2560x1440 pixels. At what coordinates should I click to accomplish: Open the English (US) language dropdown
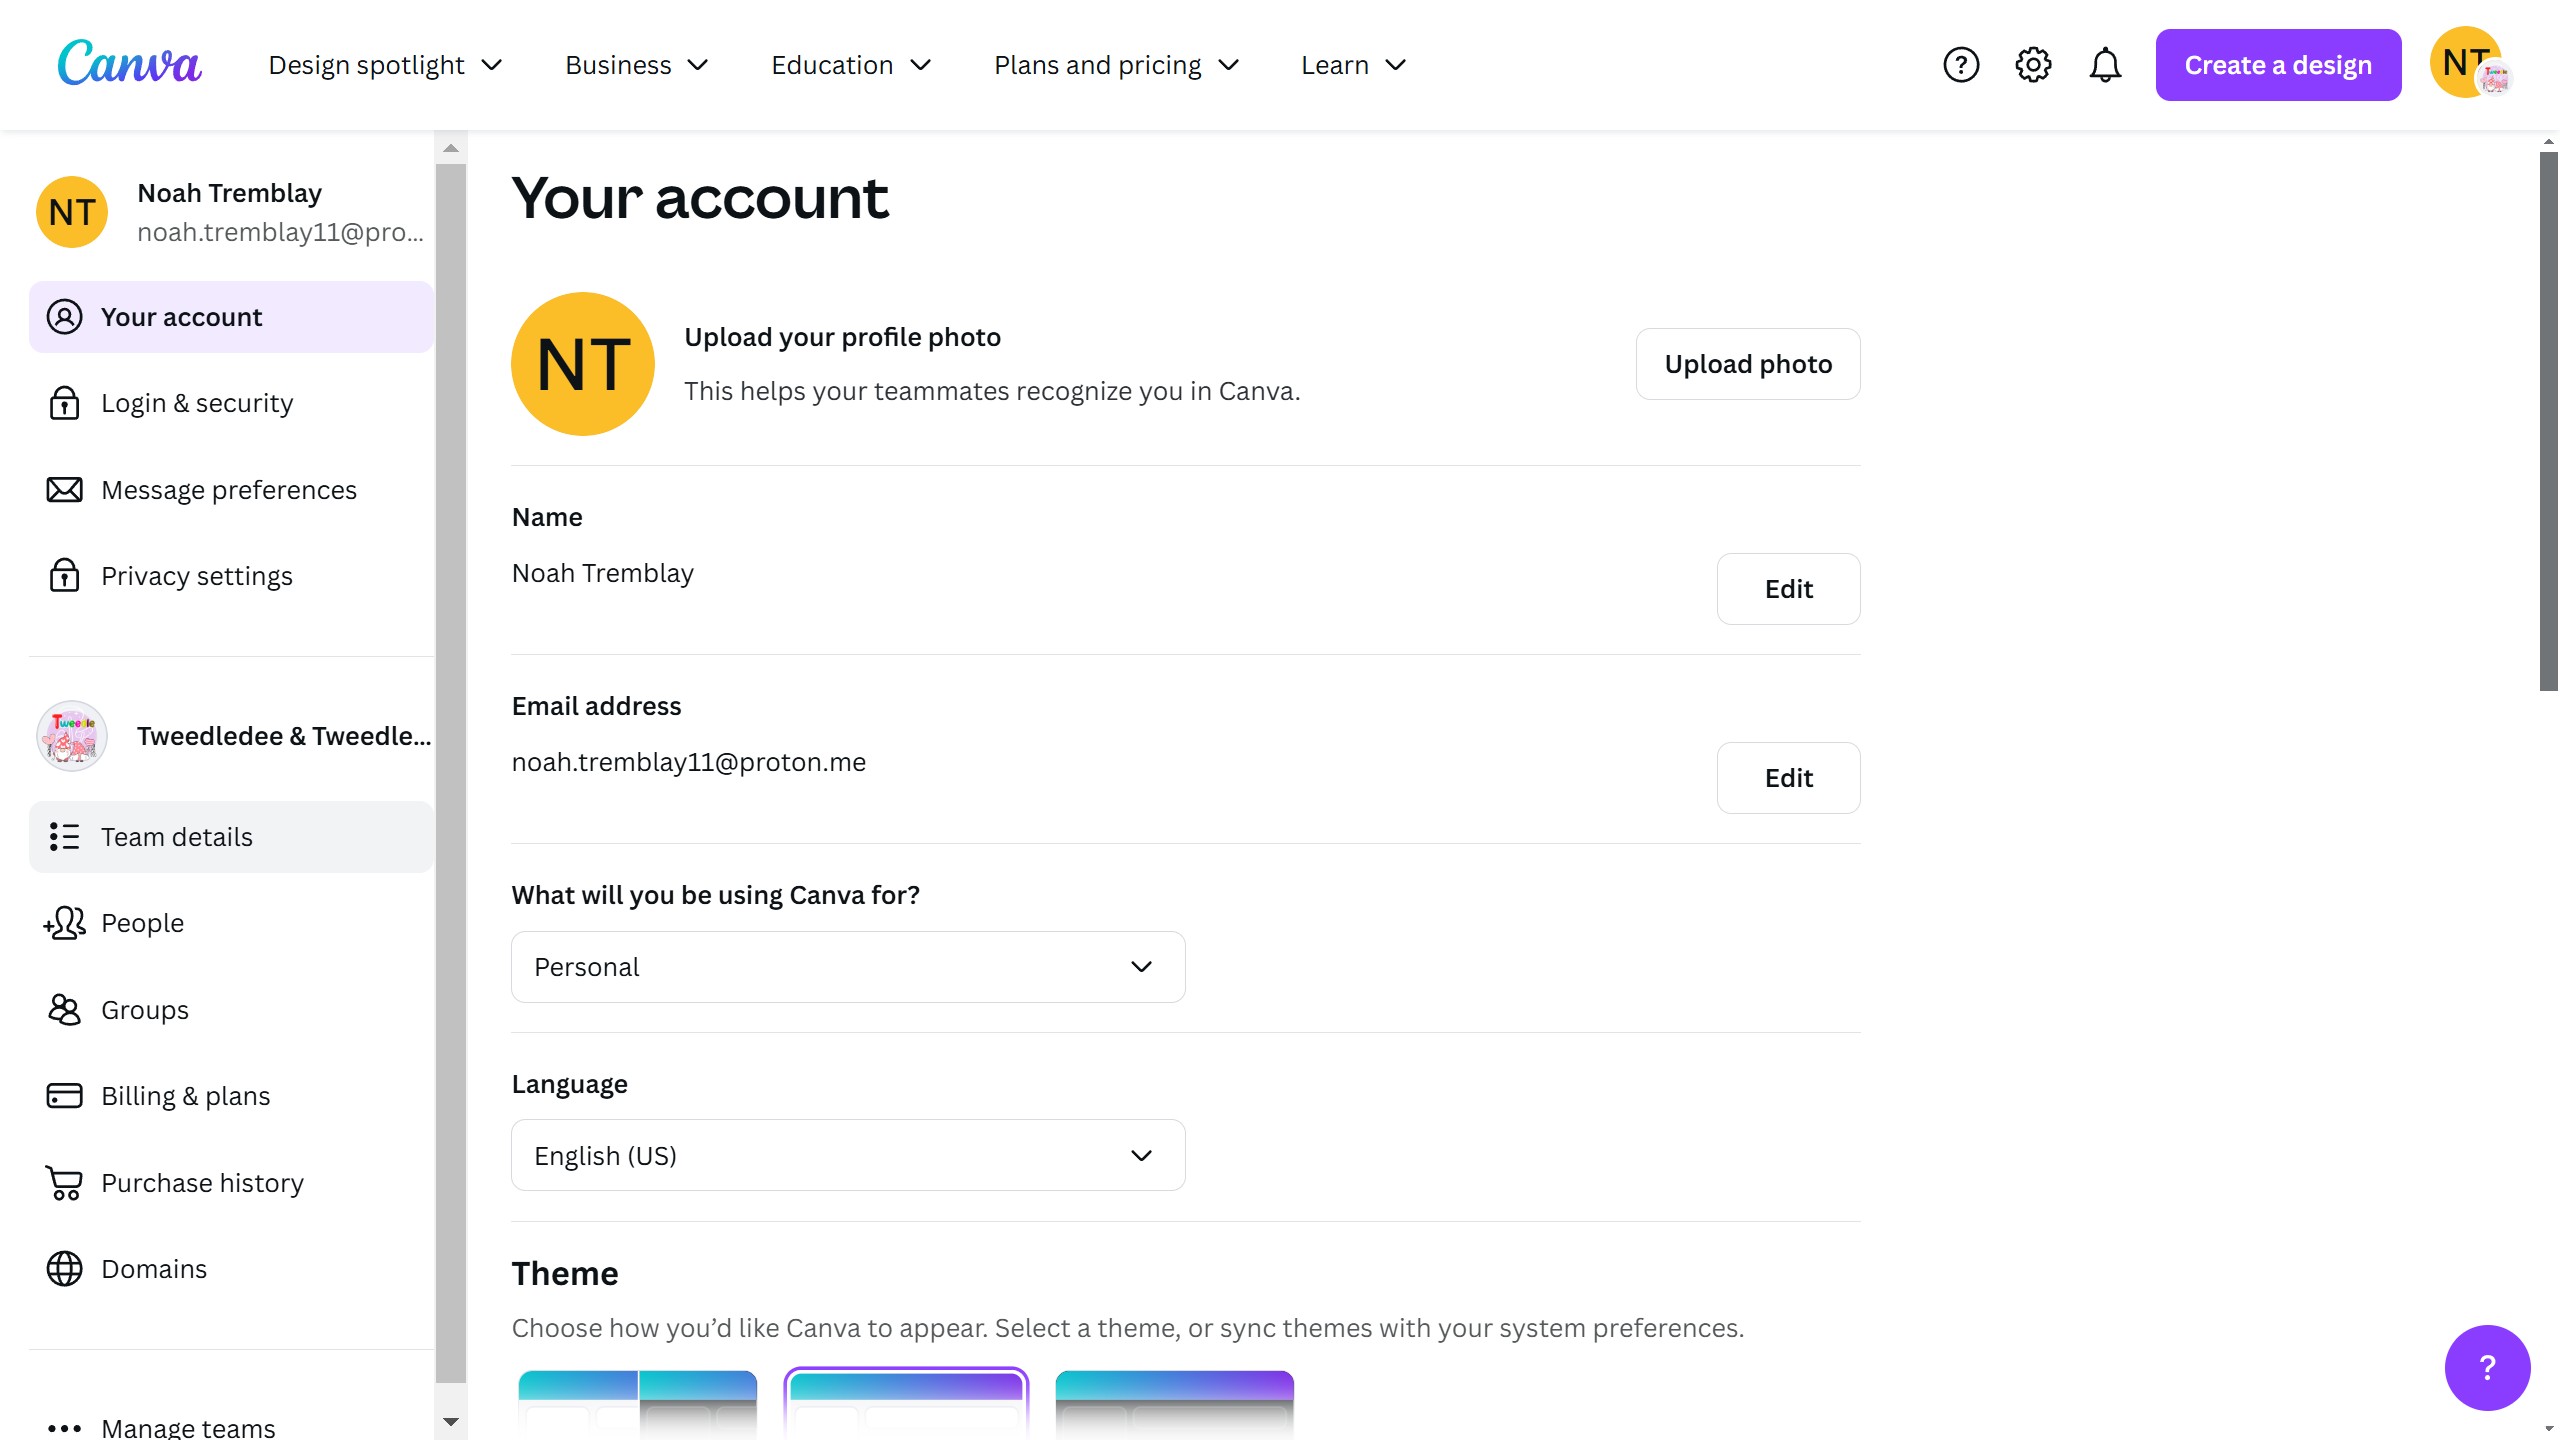coord(848,1156)
